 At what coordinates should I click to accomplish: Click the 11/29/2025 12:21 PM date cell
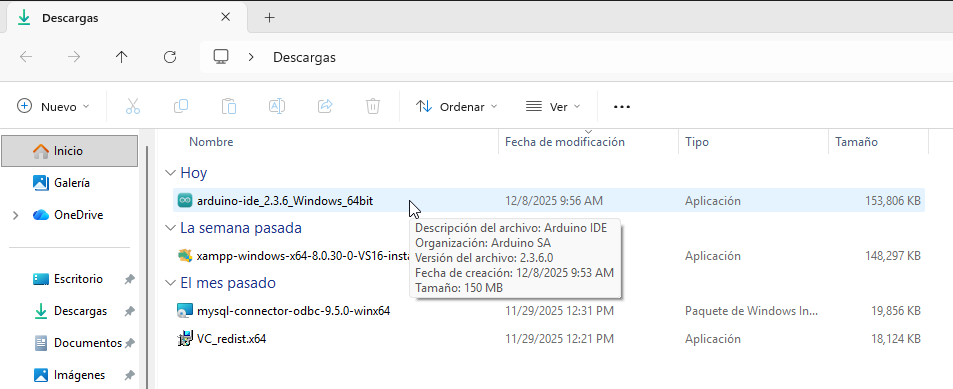click(559, 339)
